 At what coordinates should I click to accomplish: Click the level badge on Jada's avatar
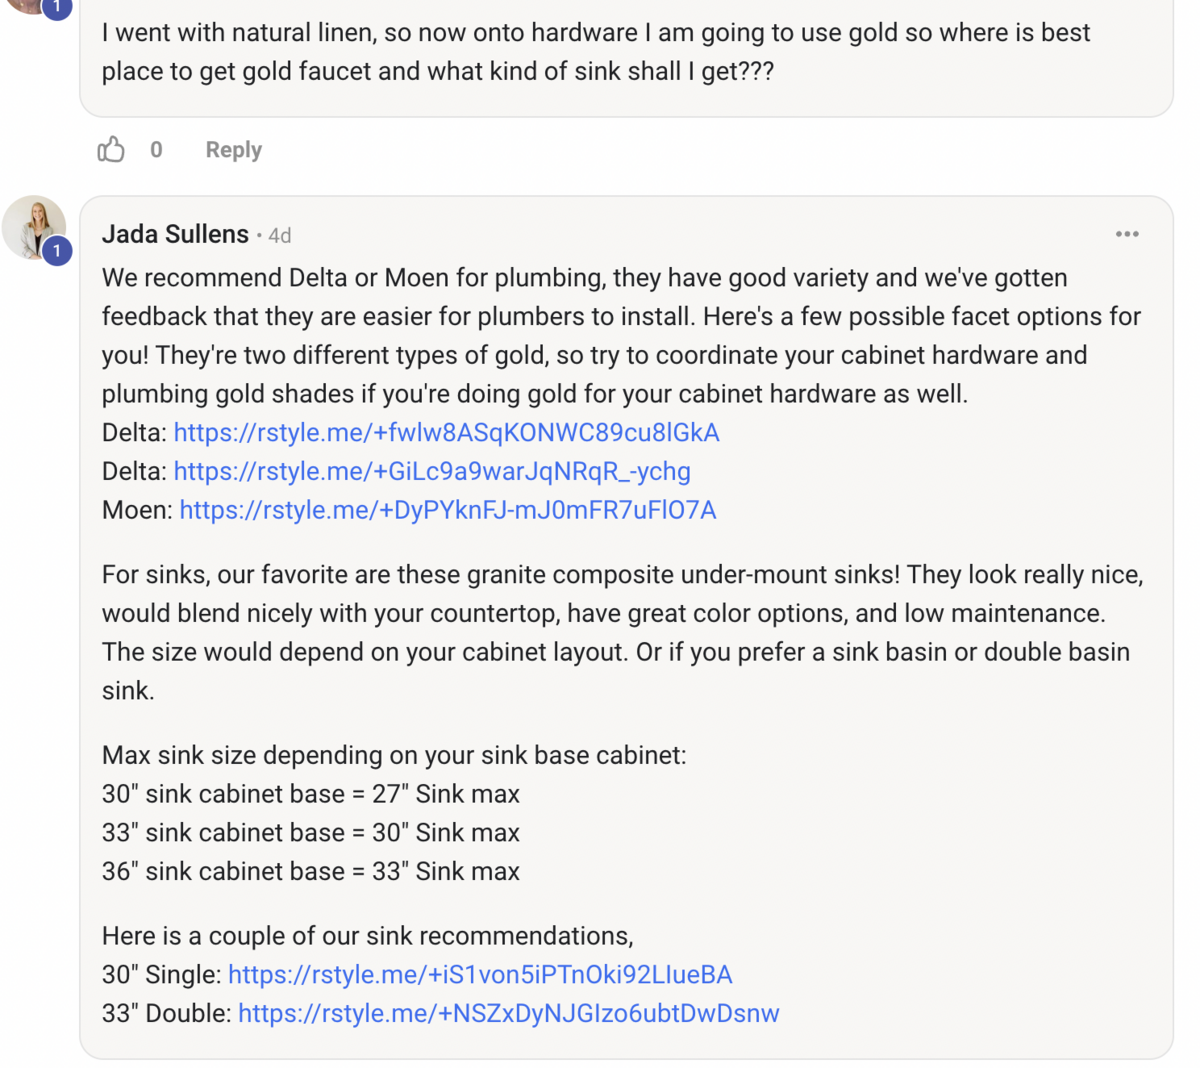57,251
